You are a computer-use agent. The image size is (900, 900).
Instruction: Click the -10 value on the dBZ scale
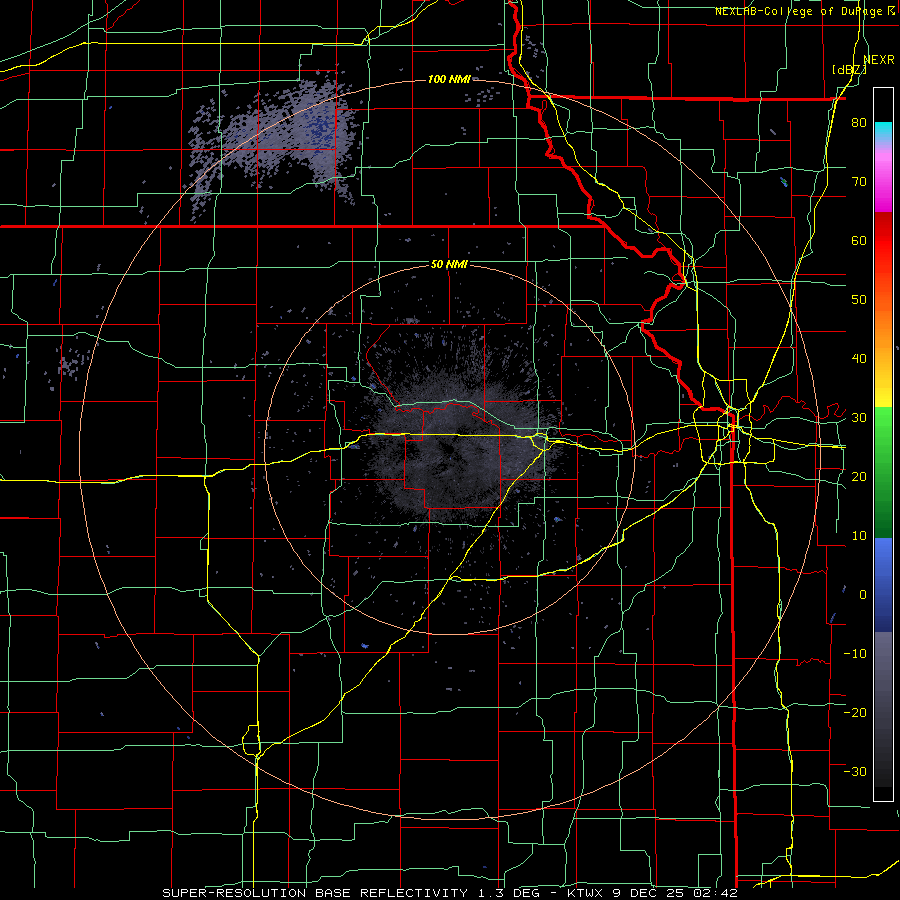(855, 653)
